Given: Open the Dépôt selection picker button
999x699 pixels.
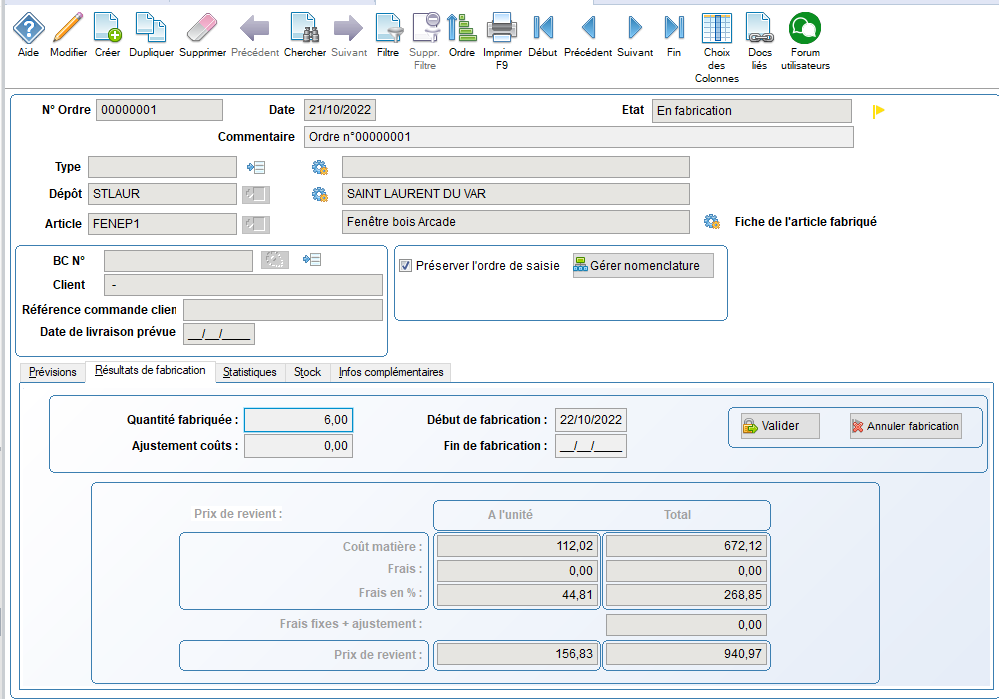Looking at the screenshot, I should 254,194.
